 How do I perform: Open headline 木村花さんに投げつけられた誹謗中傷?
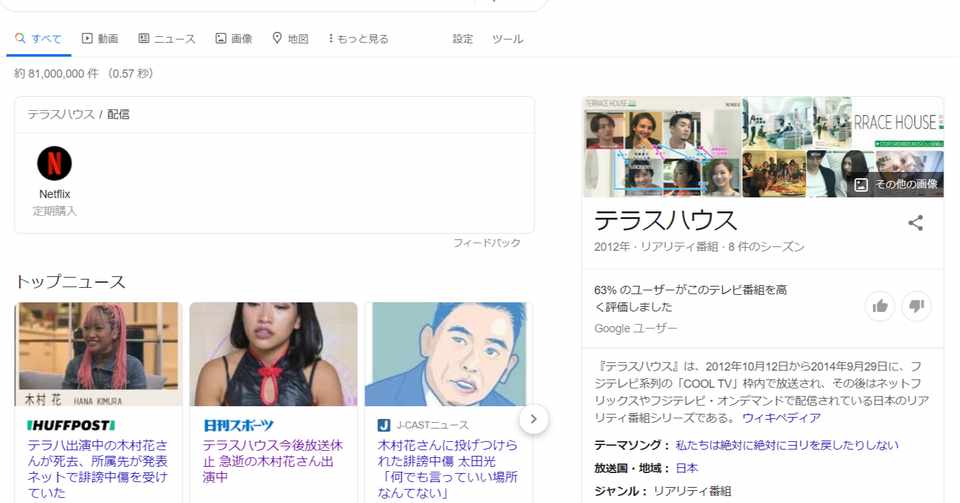pos(448,469)
